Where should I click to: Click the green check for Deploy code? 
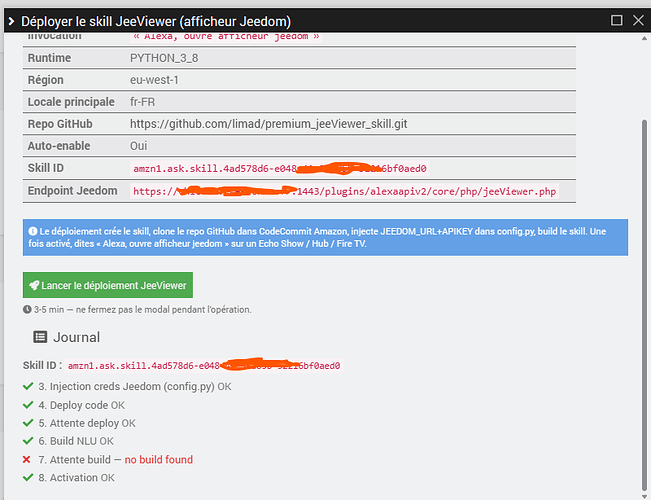(x=28, y=405)
